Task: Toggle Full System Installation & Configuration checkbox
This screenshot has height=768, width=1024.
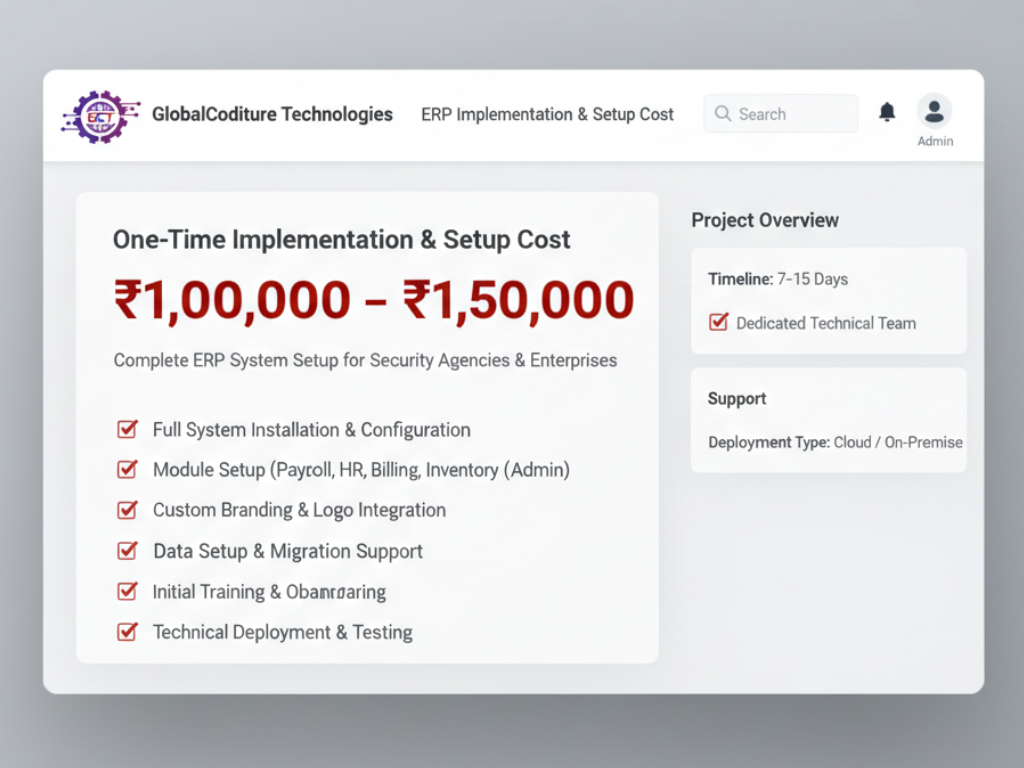Action: point(127,430)
